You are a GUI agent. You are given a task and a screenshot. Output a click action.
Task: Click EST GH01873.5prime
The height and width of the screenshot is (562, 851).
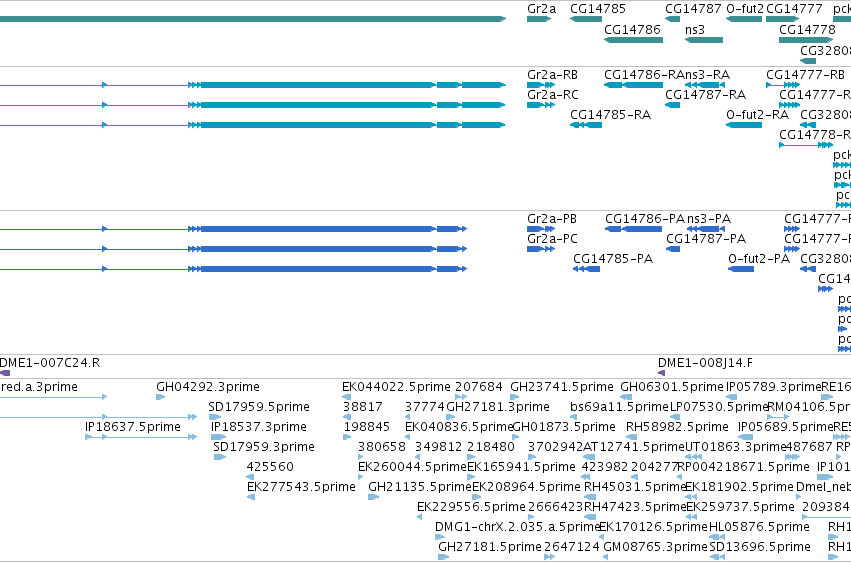[564, 427]
